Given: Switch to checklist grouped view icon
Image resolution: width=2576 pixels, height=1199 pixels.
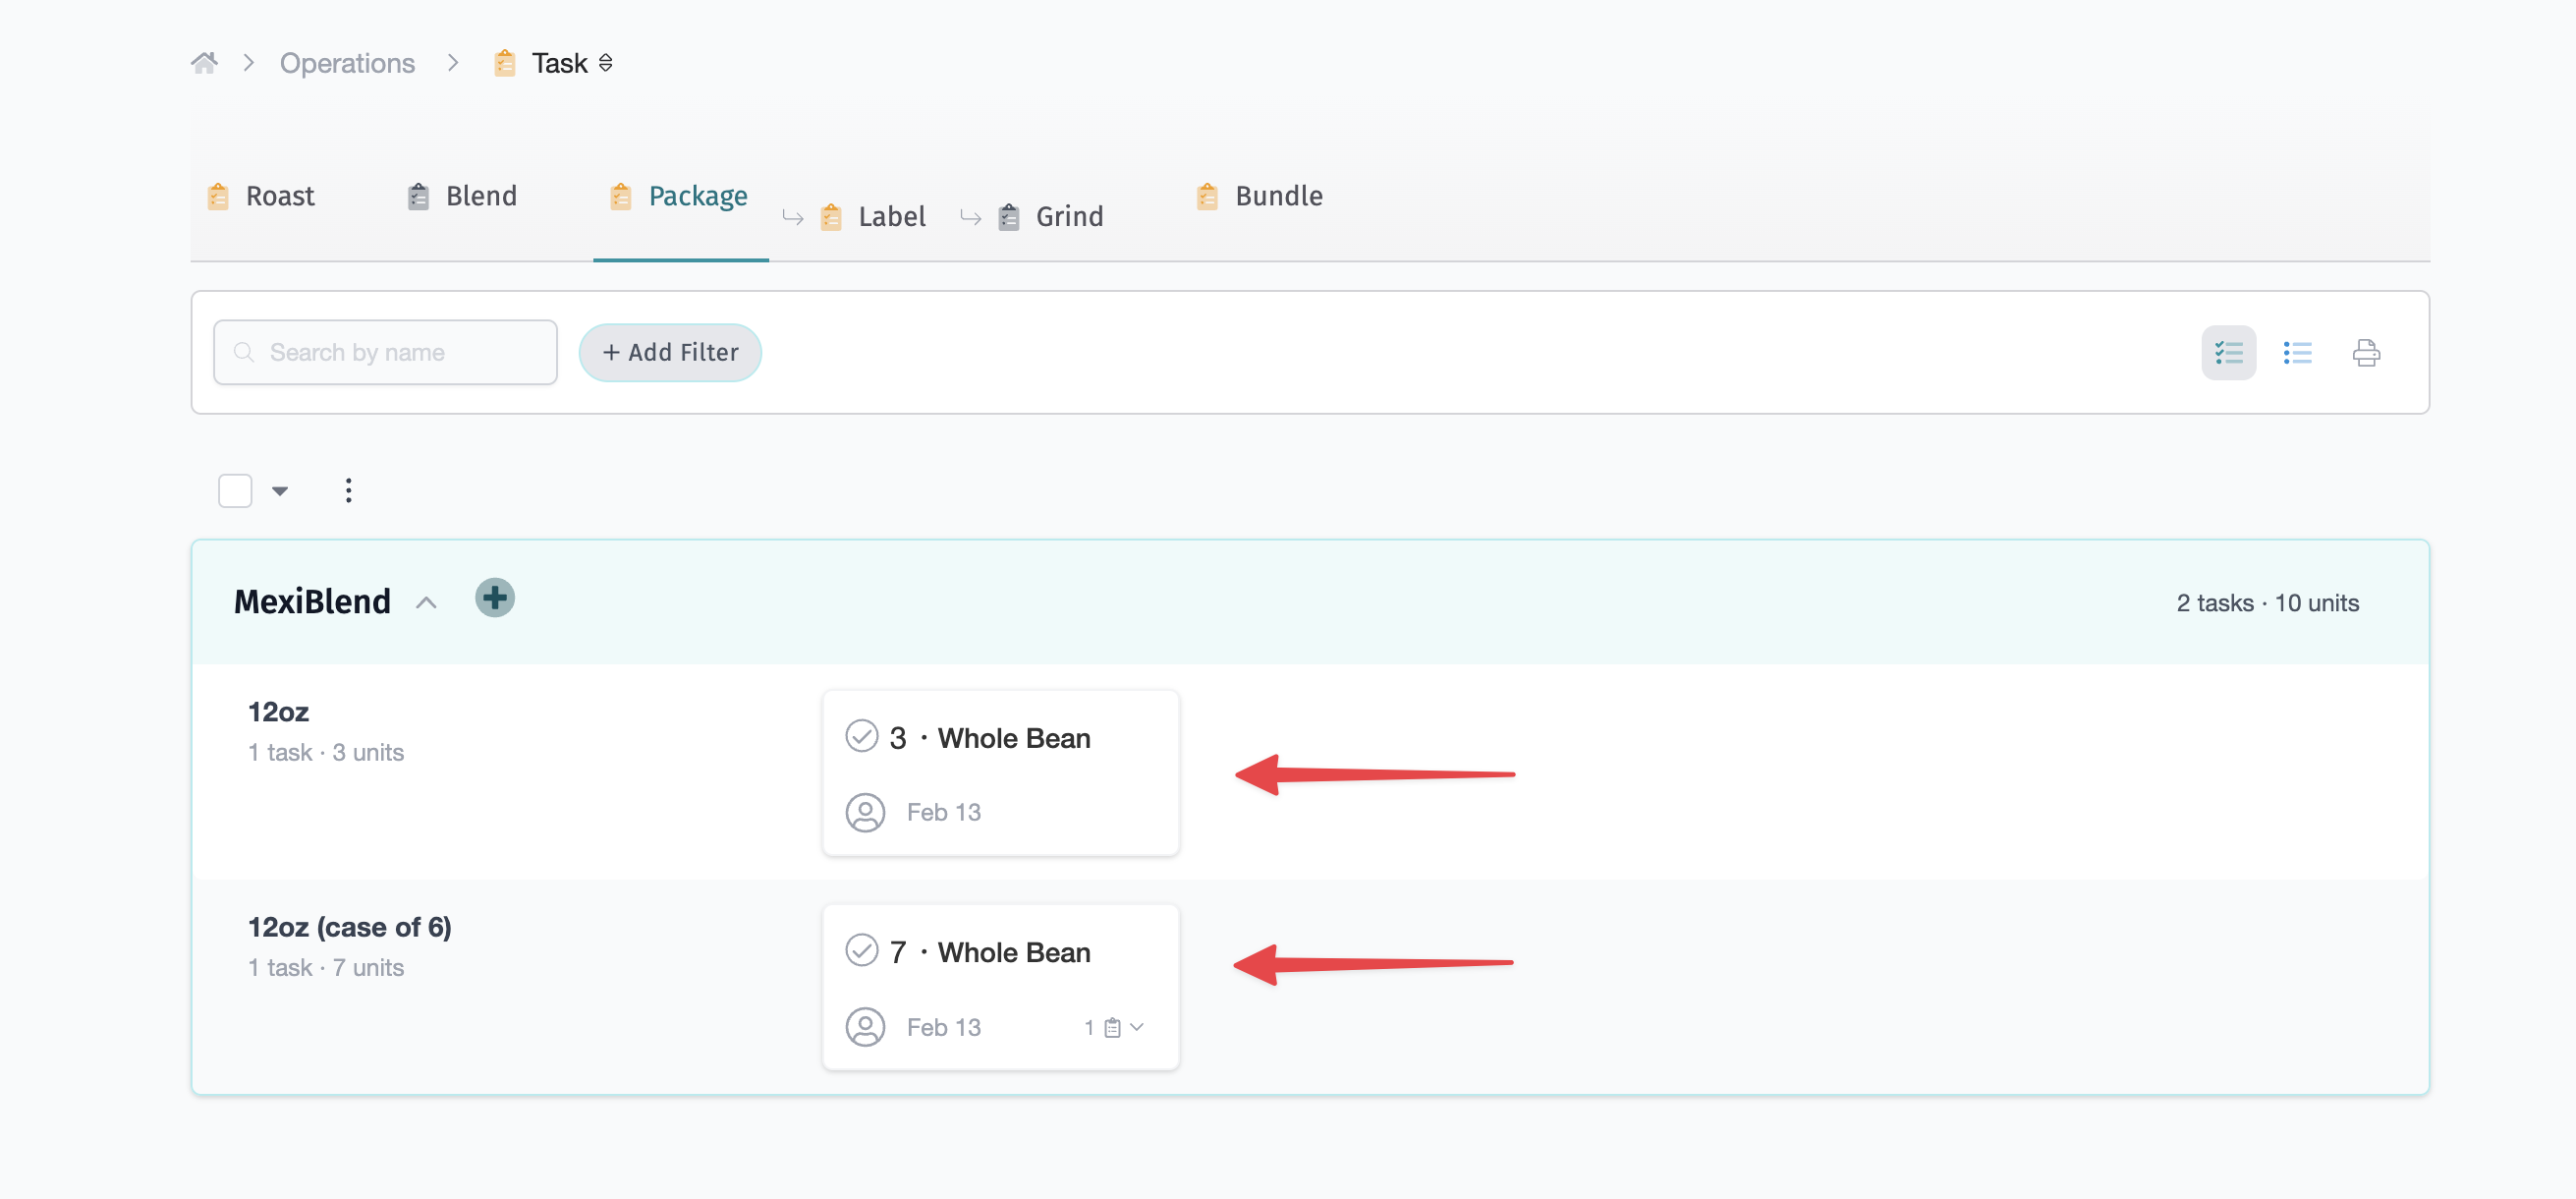Looking at the screenshot, I should [x=2228, y=352].
